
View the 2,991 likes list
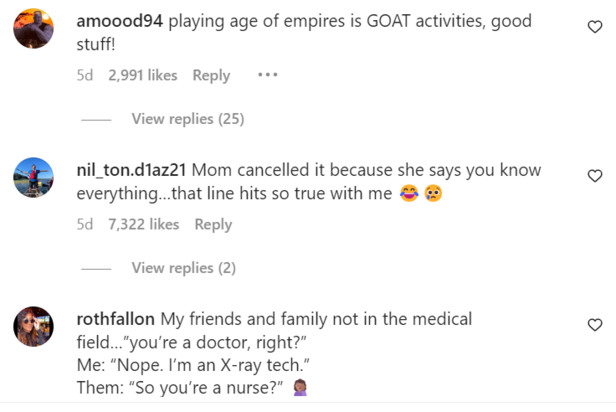142,75
